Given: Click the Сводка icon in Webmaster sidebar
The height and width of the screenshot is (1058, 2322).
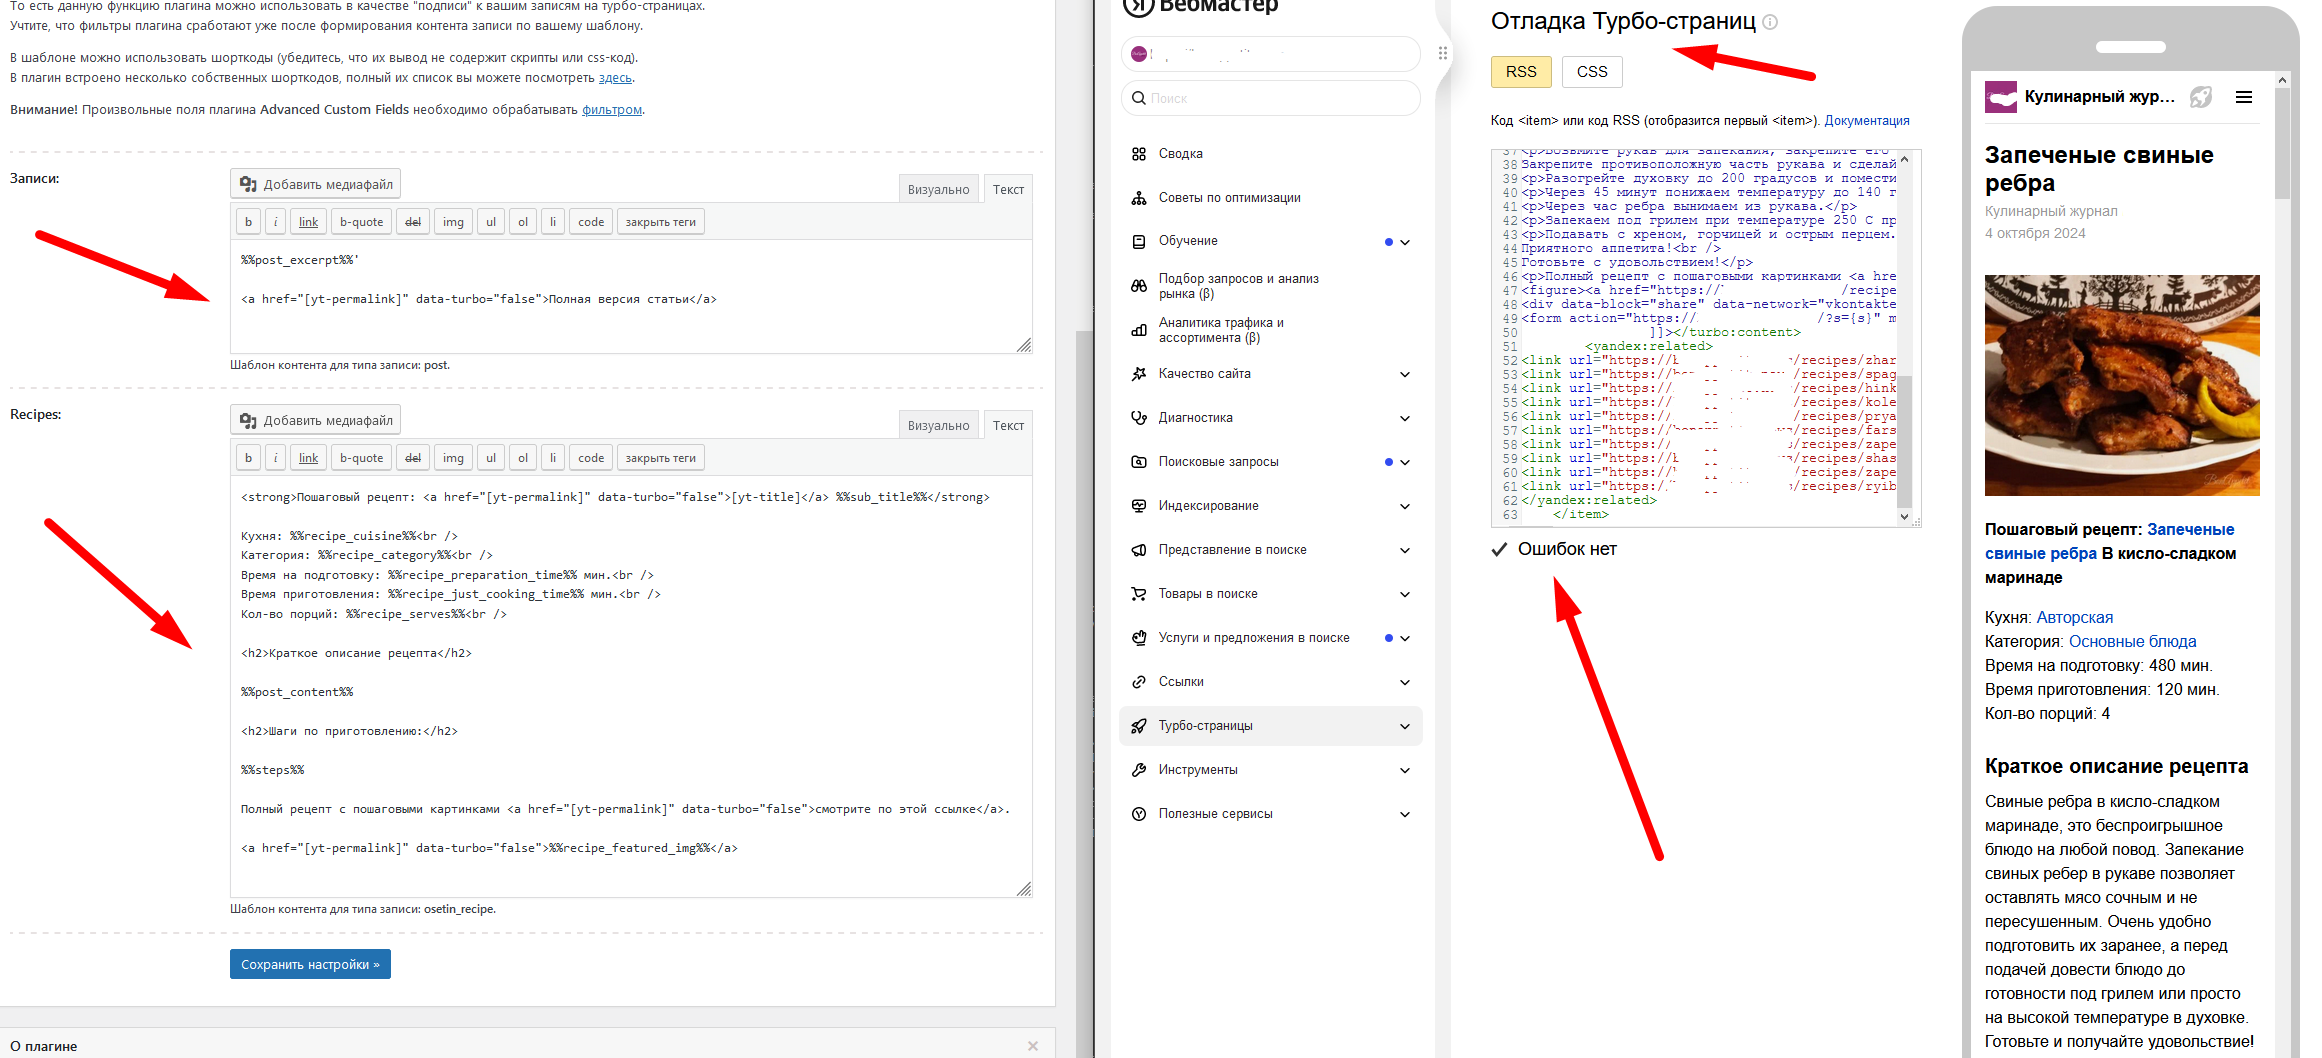Looking at the screenshot, I should 1138,154.
